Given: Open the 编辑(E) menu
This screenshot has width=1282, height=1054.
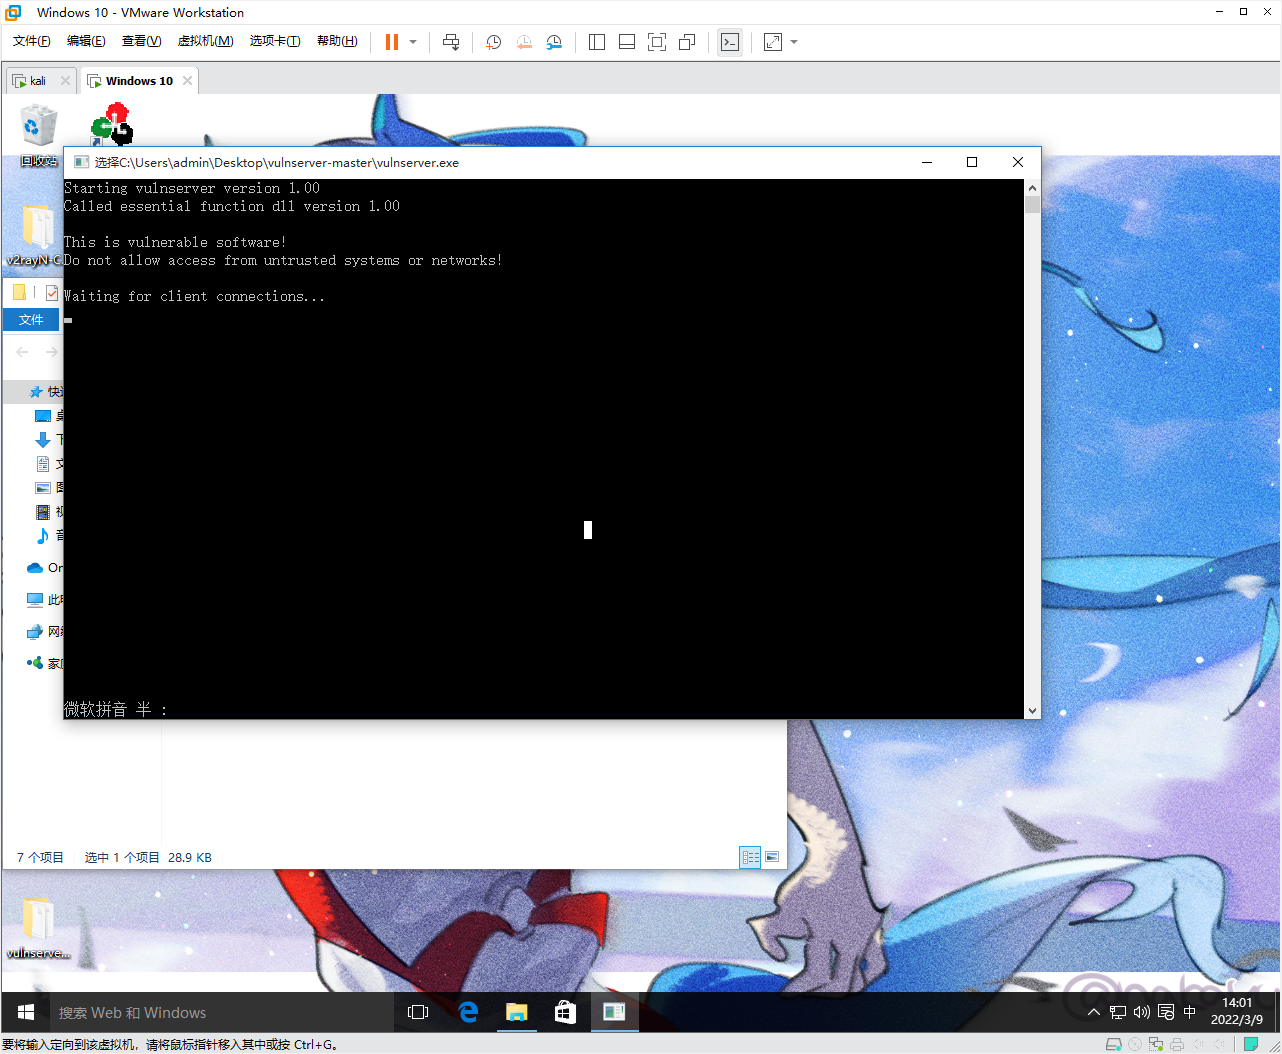Looking at the screenshot, I should (x=86, y=41).
